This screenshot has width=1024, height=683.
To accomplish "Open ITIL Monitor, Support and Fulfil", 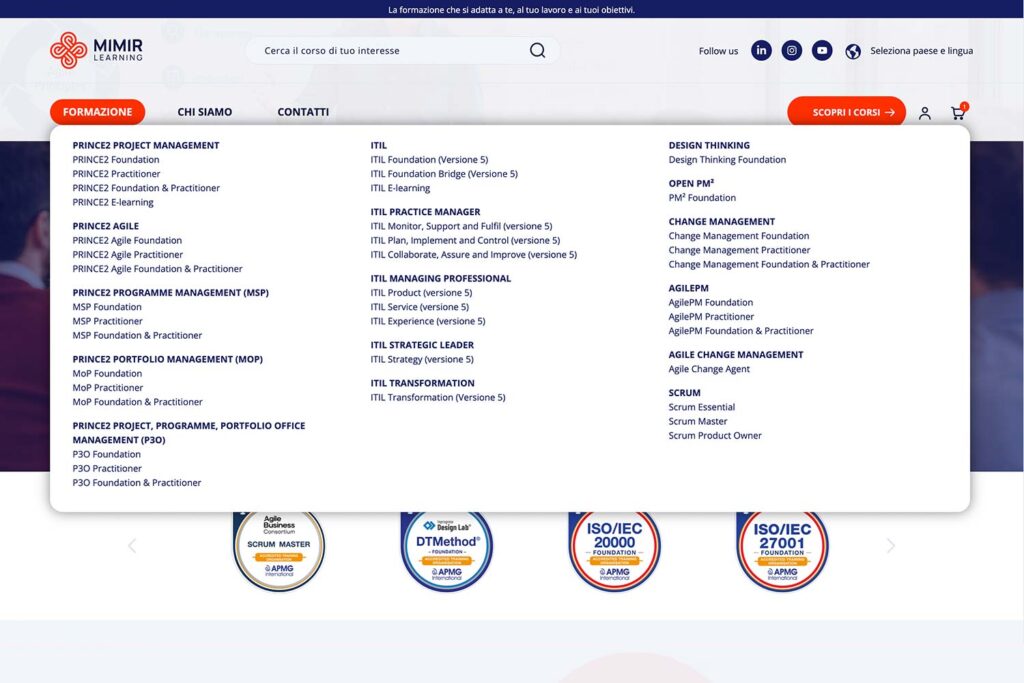I will point(461,226).
